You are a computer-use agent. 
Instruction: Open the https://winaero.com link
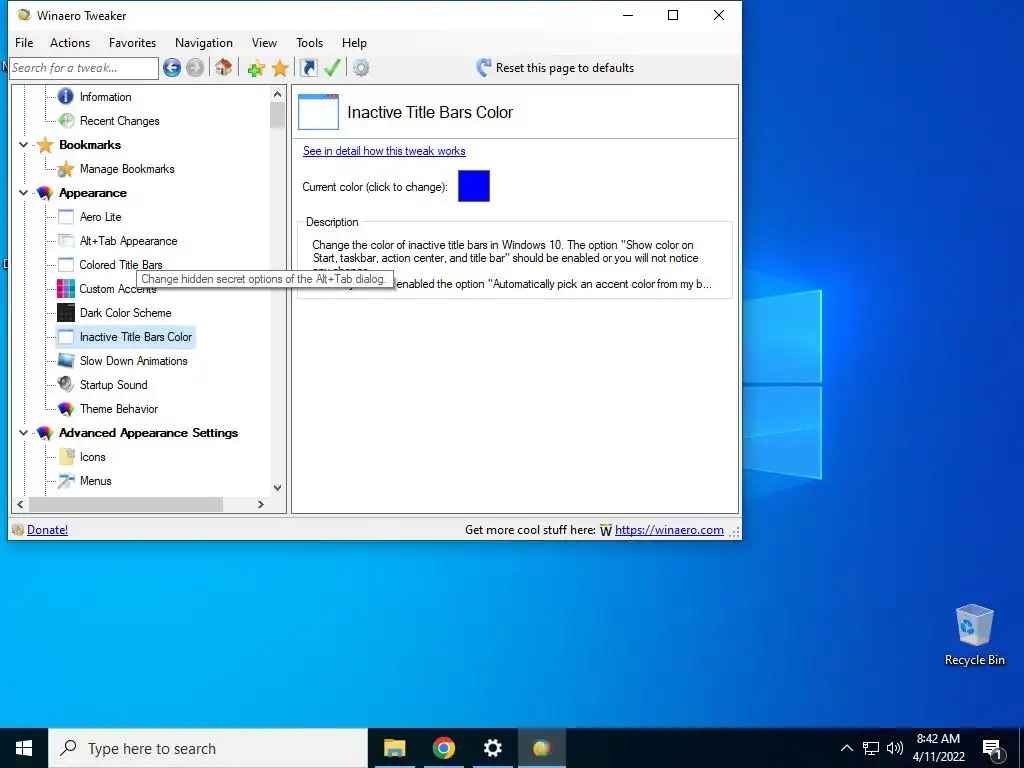669,530
